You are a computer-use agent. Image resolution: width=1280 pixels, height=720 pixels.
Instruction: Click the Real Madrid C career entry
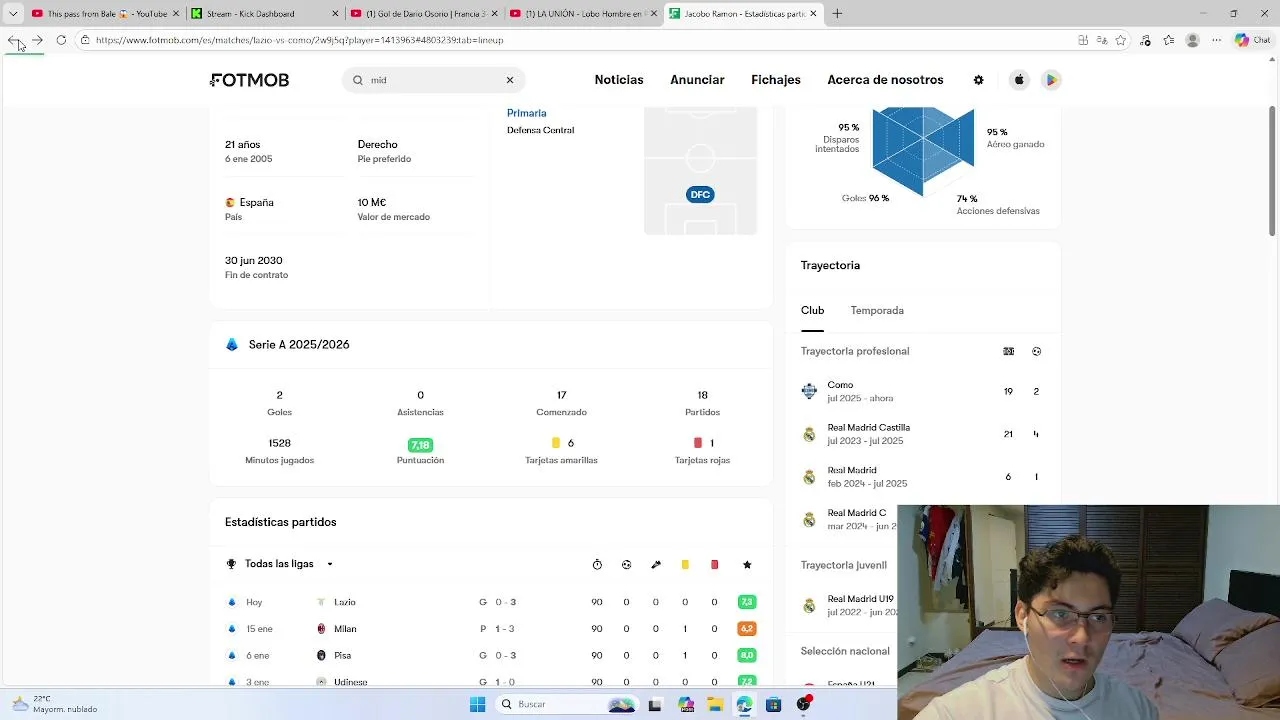pyautogui.click(x=848, y=520)
